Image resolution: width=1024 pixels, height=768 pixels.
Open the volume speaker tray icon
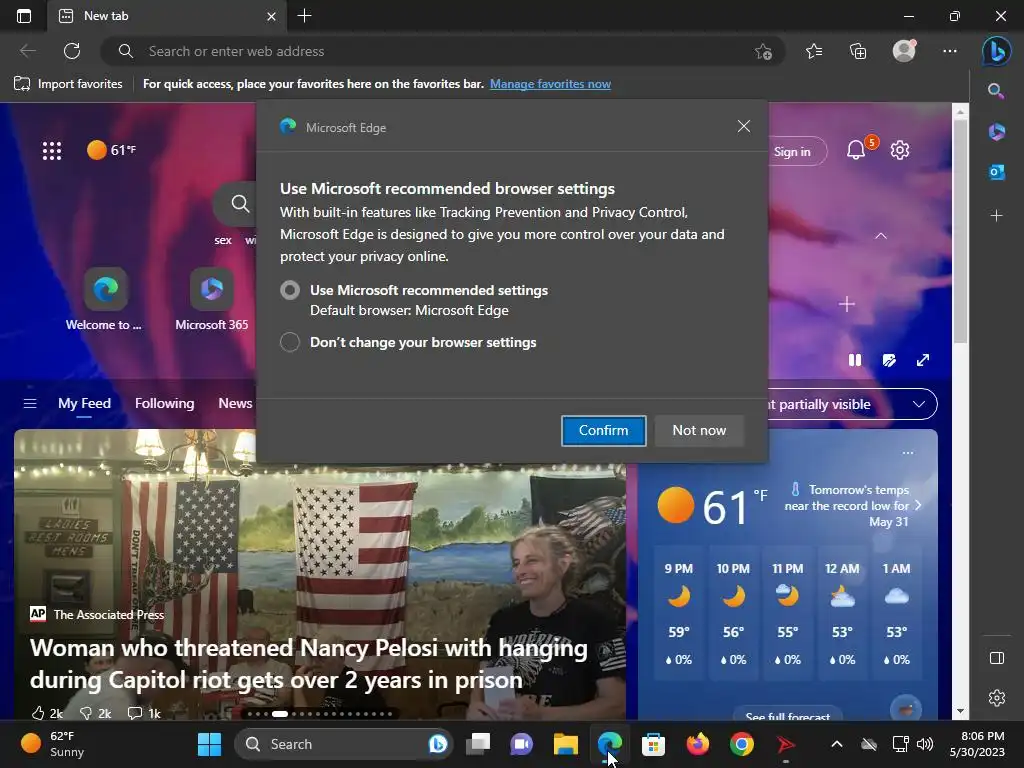click(925, 744)
